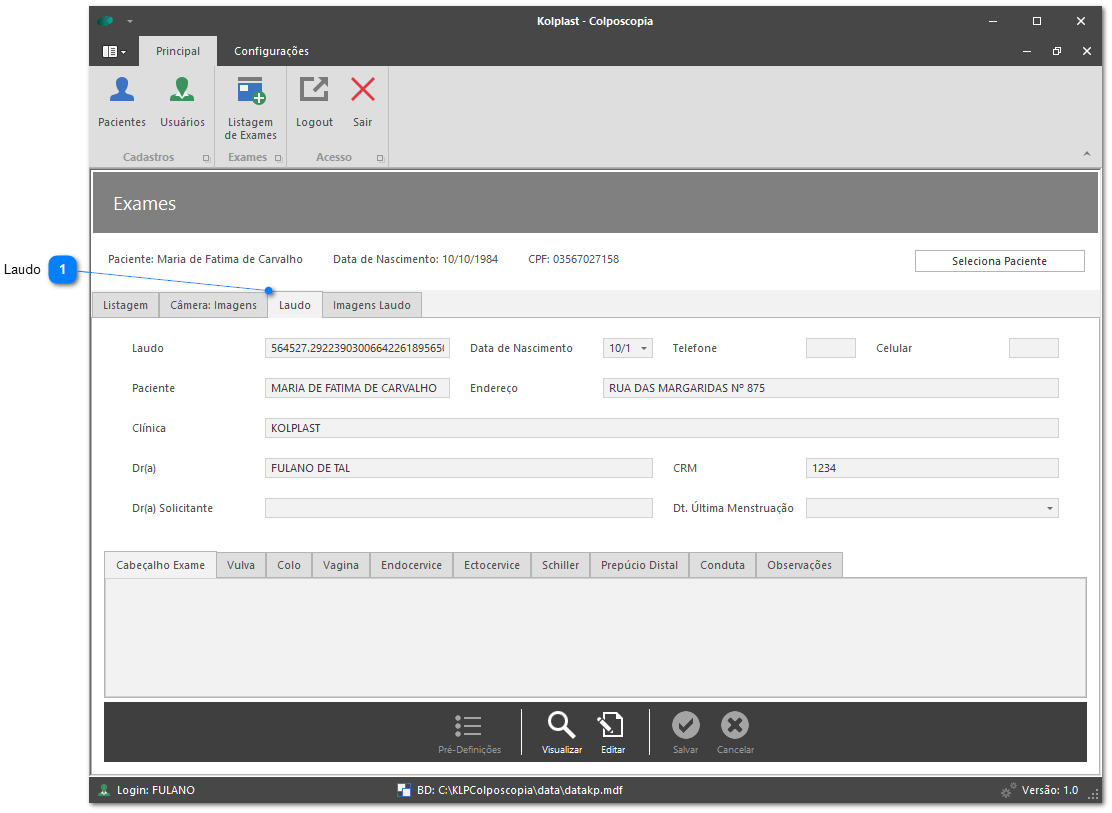Click the Cancelar icon
The image size is (1112, 813).
point(735,726)
